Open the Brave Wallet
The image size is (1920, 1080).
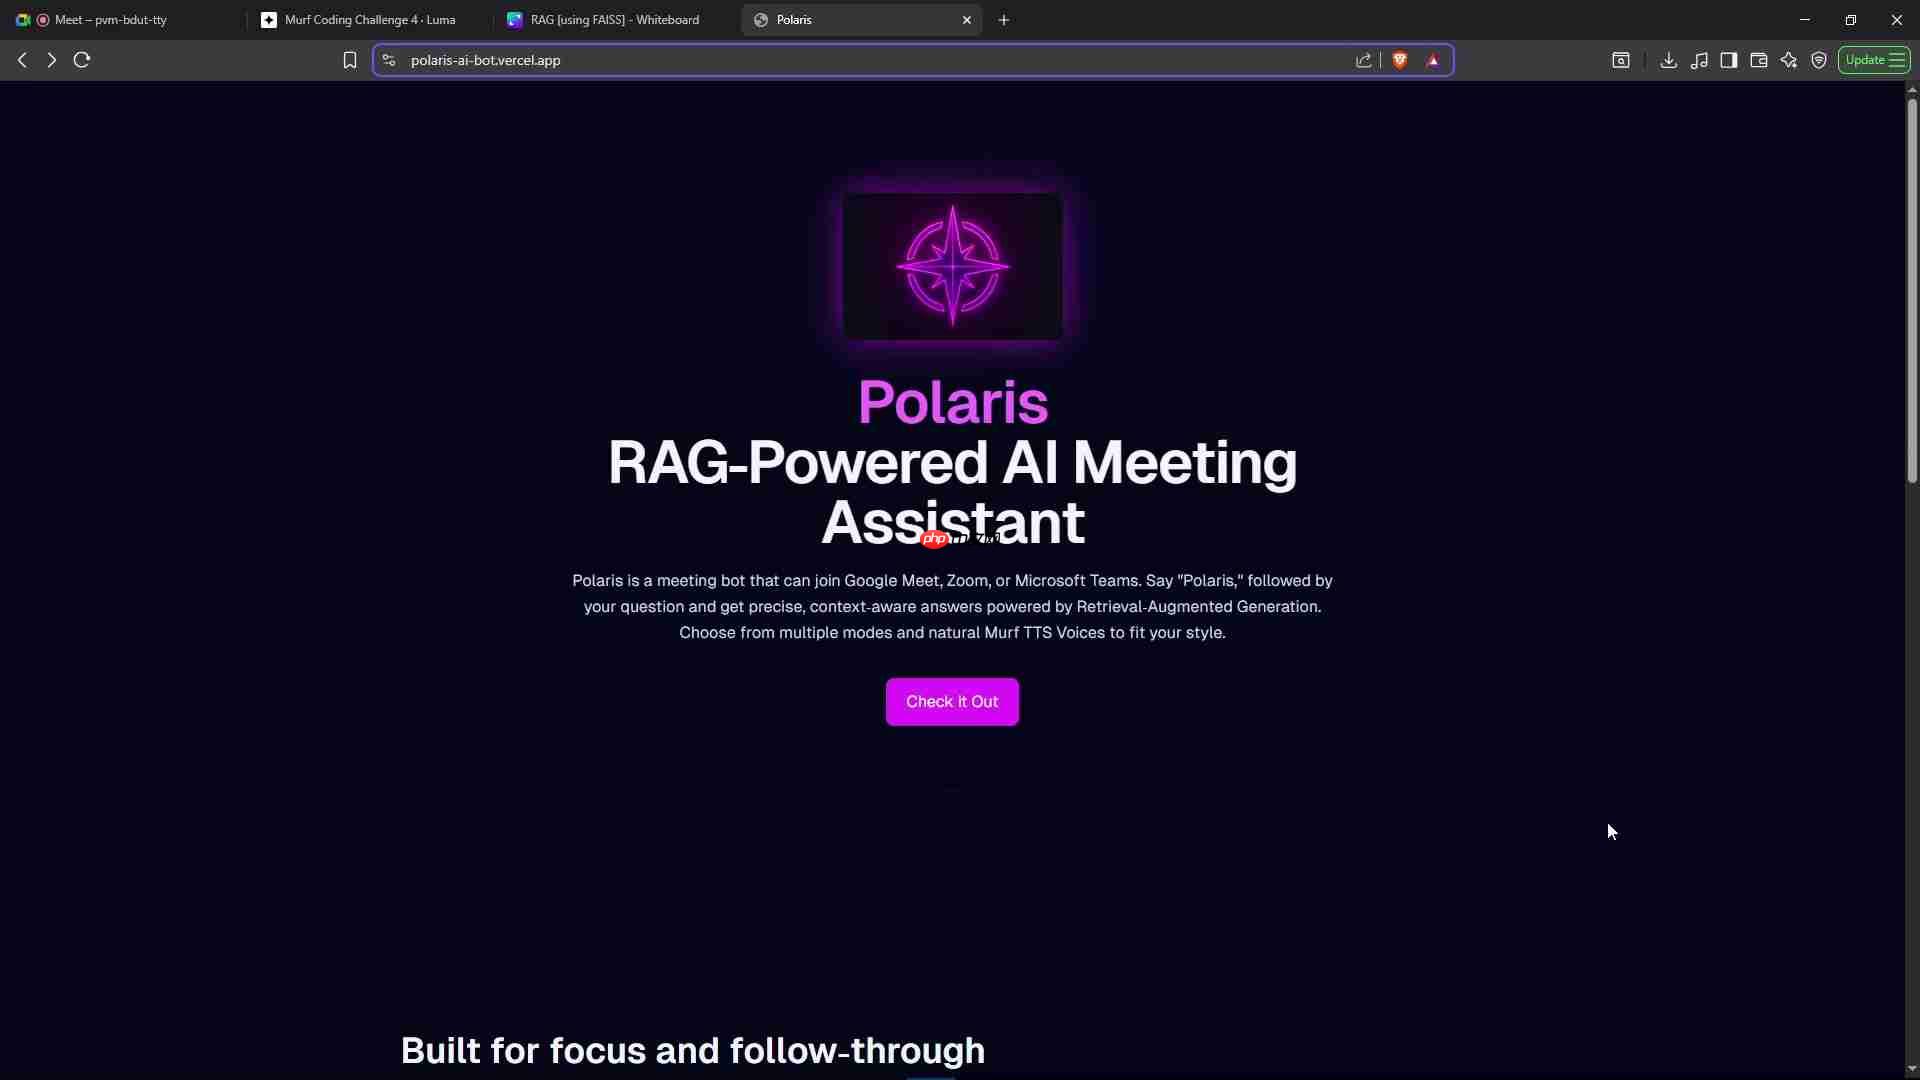(x=1759, y=60)
